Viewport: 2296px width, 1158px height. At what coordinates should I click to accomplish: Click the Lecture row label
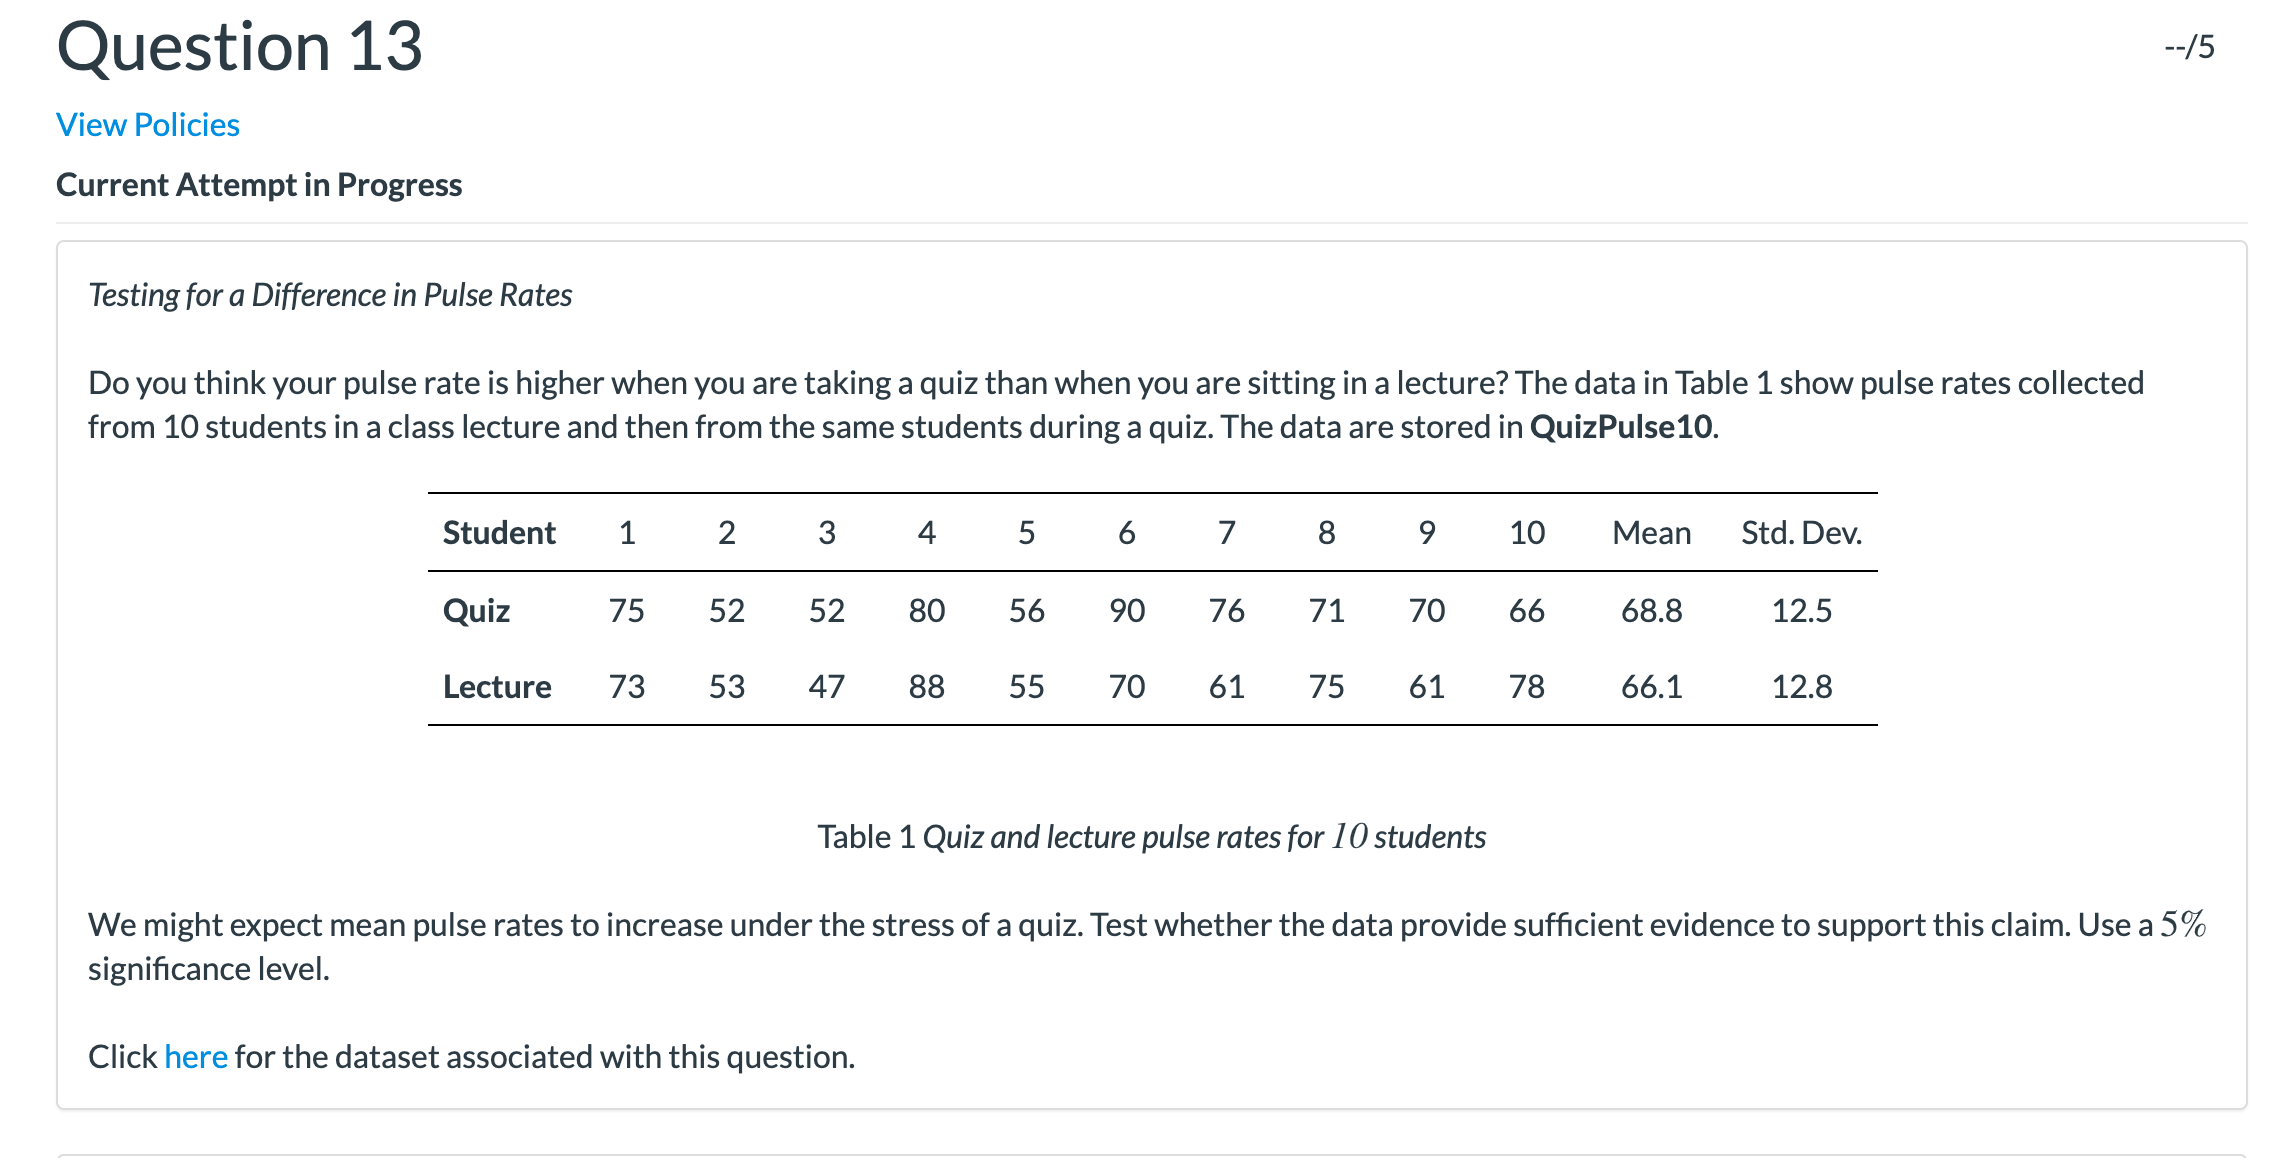(x=497, y=687)
